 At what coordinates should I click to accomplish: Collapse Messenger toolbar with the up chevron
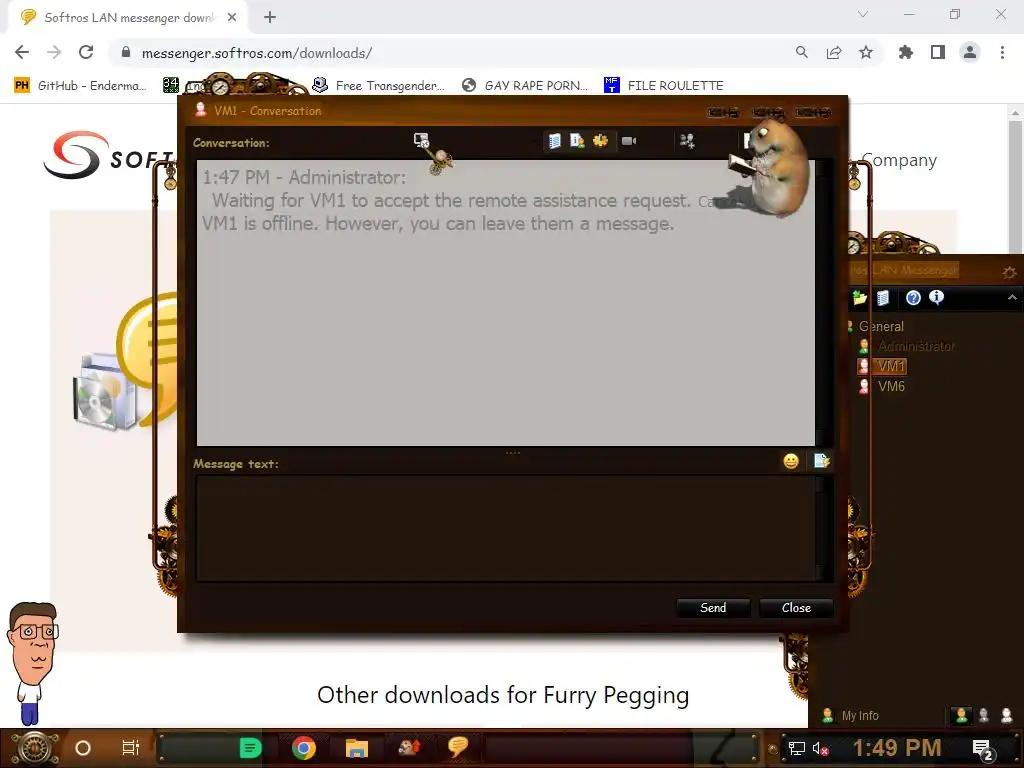(x=1012, y=298)
